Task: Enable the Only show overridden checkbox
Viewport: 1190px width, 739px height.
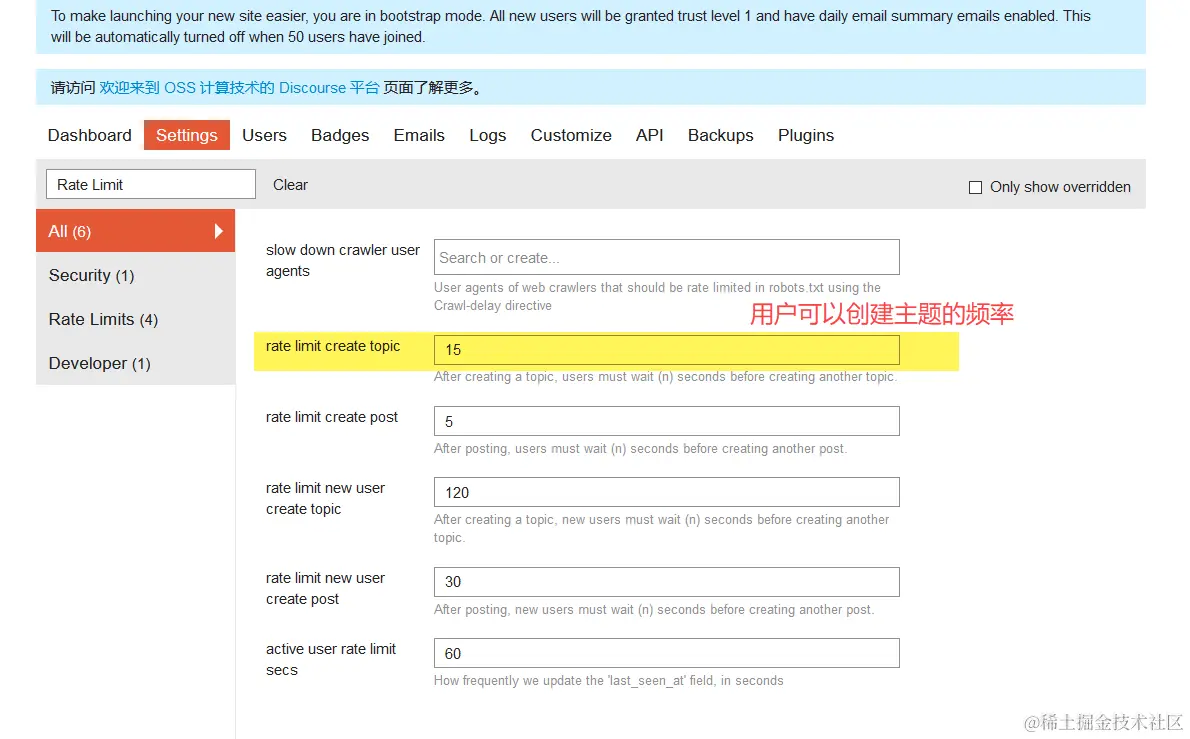Action: (x=975, y=186)
